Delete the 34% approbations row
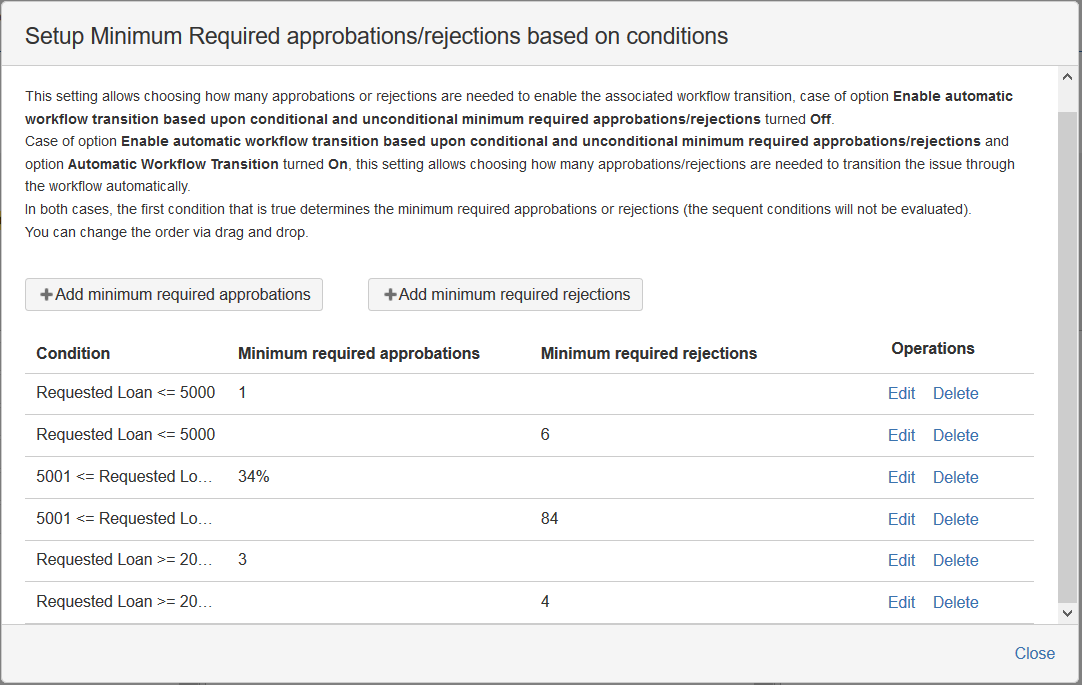Image resolution: width=1082 pixels, height=685 pixels. click(955, 478)
